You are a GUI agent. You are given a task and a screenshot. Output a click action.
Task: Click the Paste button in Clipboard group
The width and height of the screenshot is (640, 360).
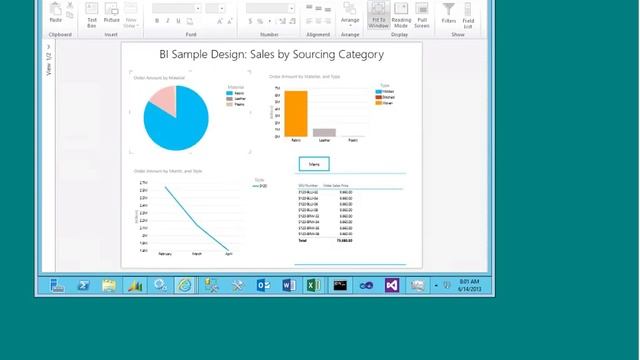(x=56, y=12)
